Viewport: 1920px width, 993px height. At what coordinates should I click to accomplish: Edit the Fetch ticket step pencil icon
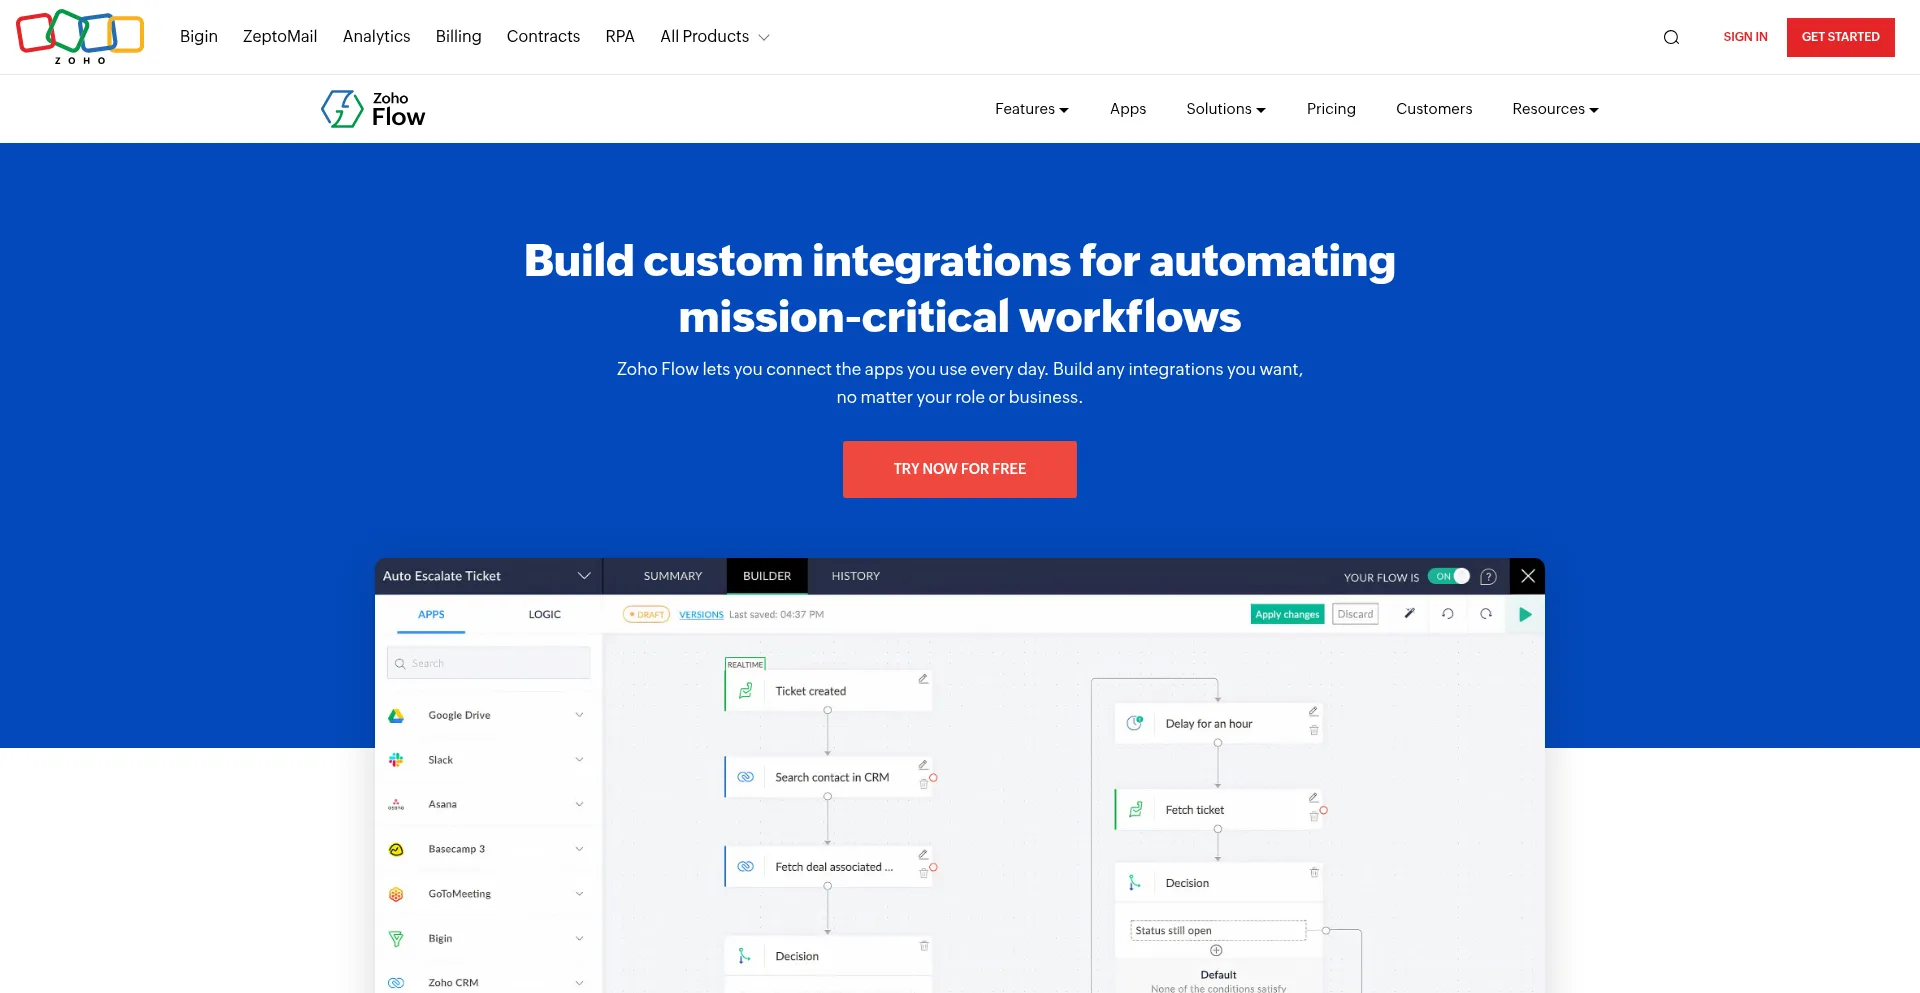[x=1313, y=798]
